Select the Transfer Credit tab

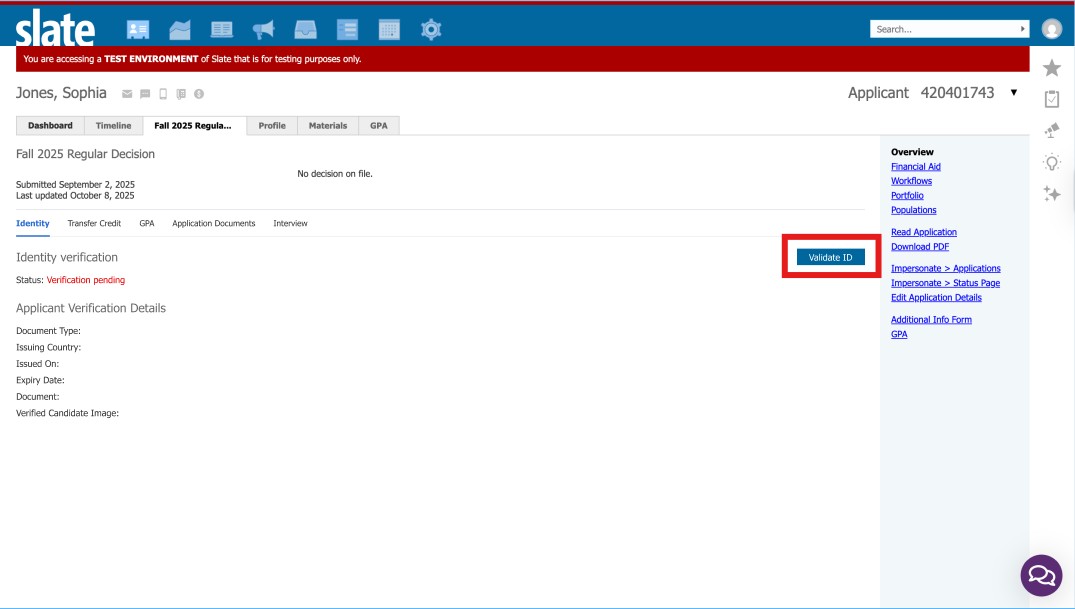pyautogui.click(x=94, y=223)
